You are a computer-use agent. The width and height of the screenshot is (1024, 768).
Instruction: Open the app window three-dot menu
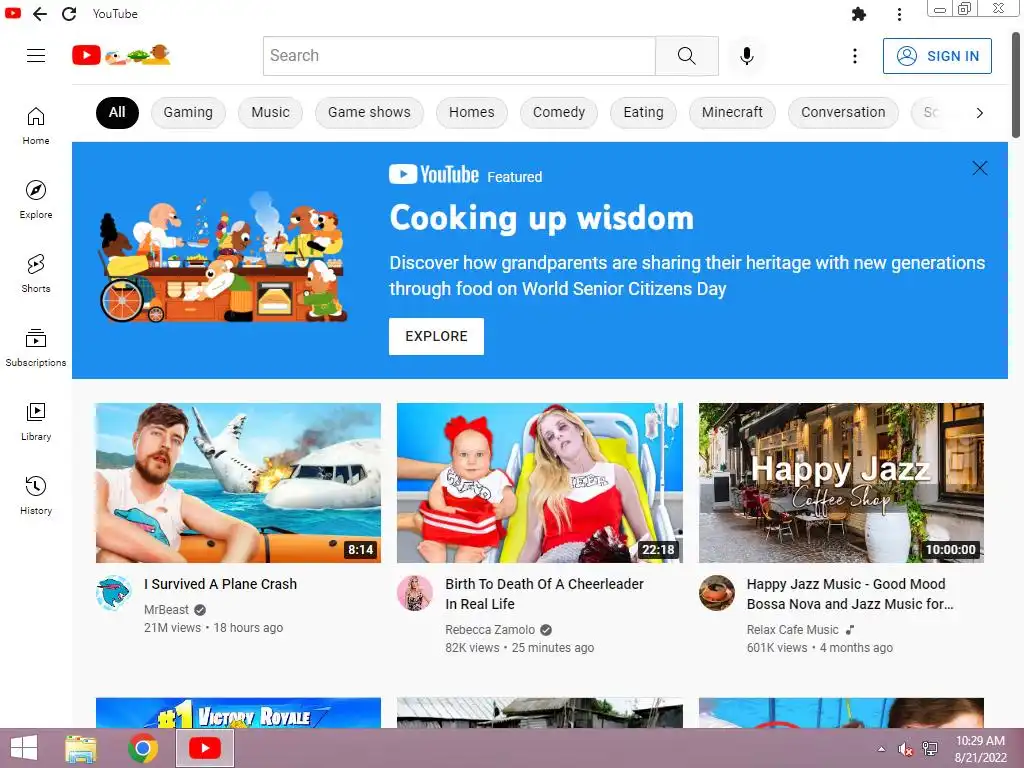pos(899,14)
